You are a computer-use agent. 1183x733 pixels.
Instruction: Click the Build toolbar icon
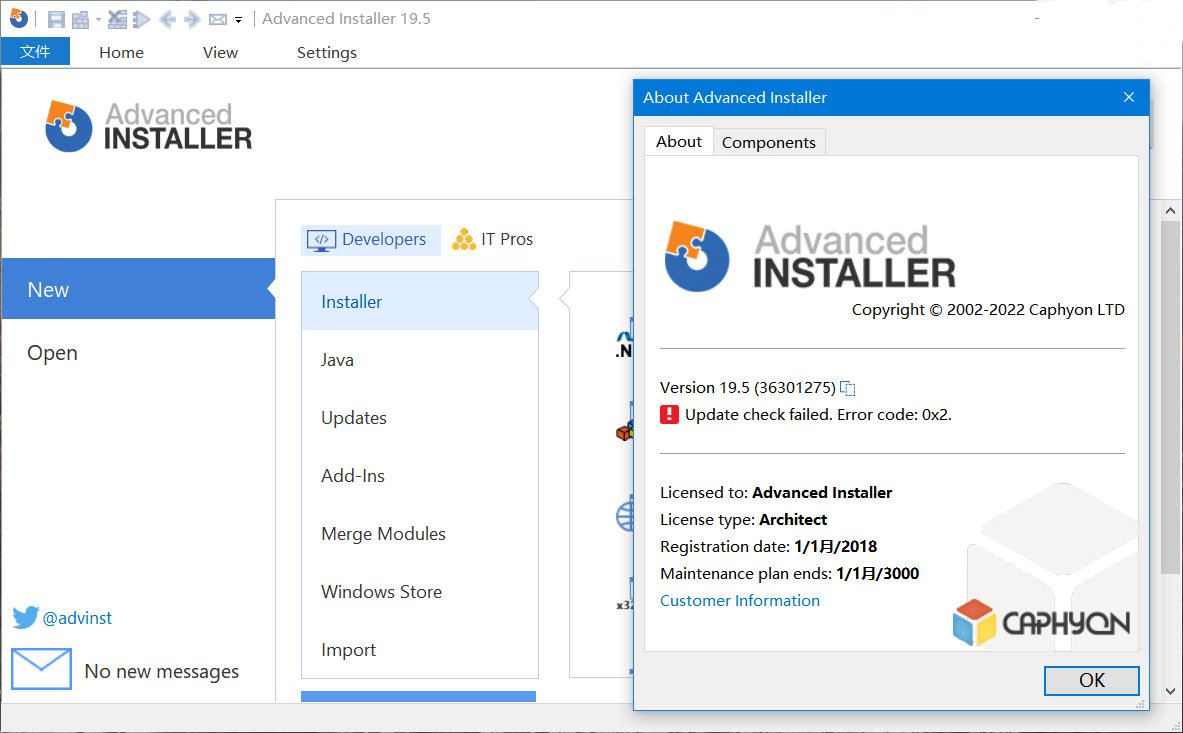pyautogui.click(x=81, y=20)
